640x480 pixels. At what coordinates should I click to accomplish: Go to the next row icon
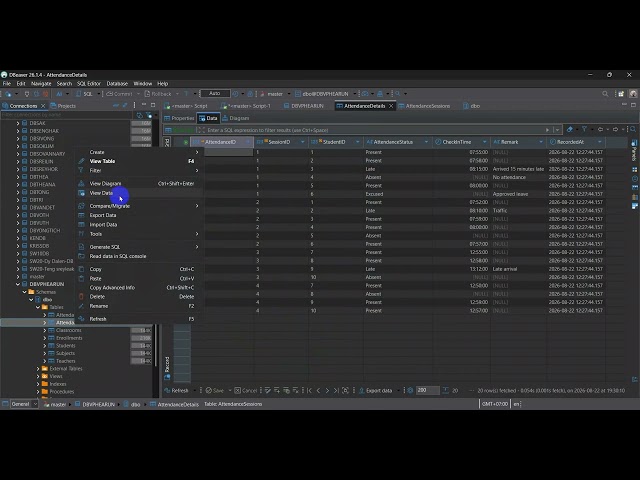tap(327, 391)
